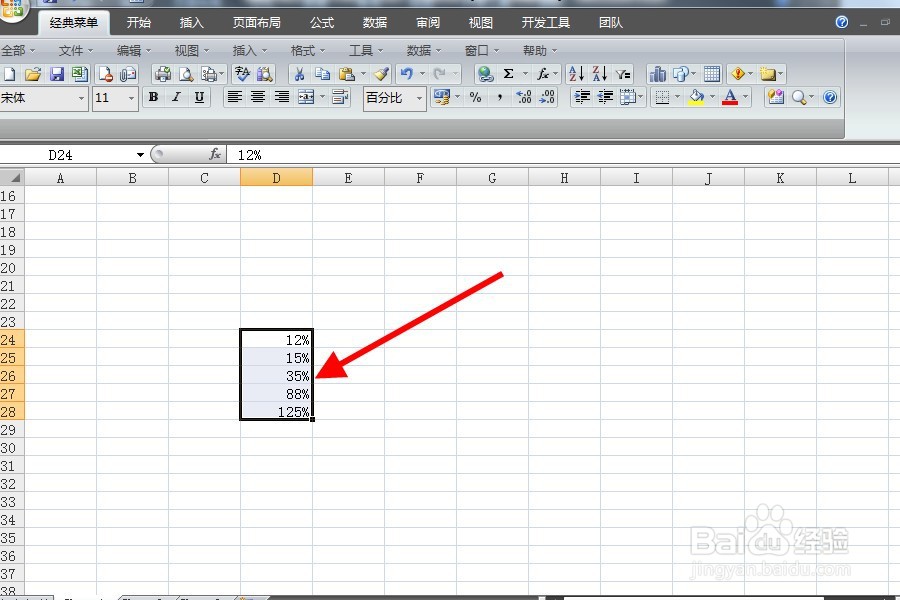This screenshot has height=600, width=900.
Task: Apply the red font color button
Action: click(730, 98)
